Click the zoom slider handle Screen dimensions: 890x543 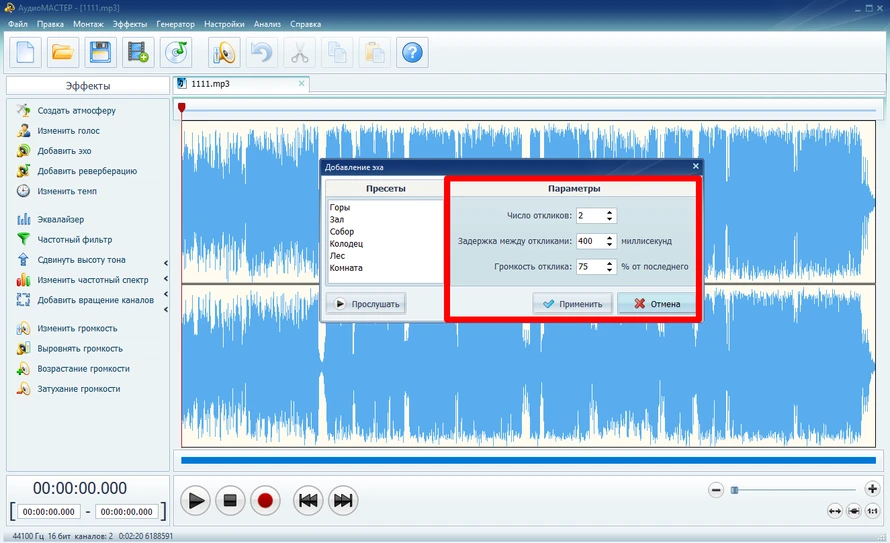coord(734,490)
